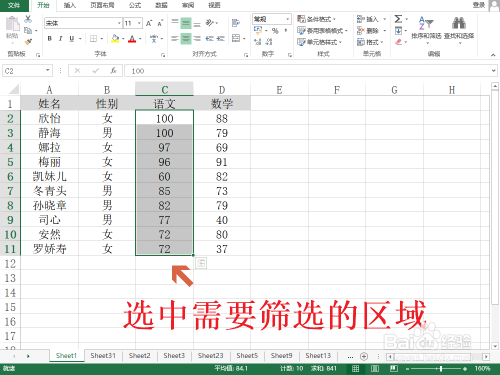Toggle bottom vertical alignment
500x375 pixels.
click(x=197, y=23)
